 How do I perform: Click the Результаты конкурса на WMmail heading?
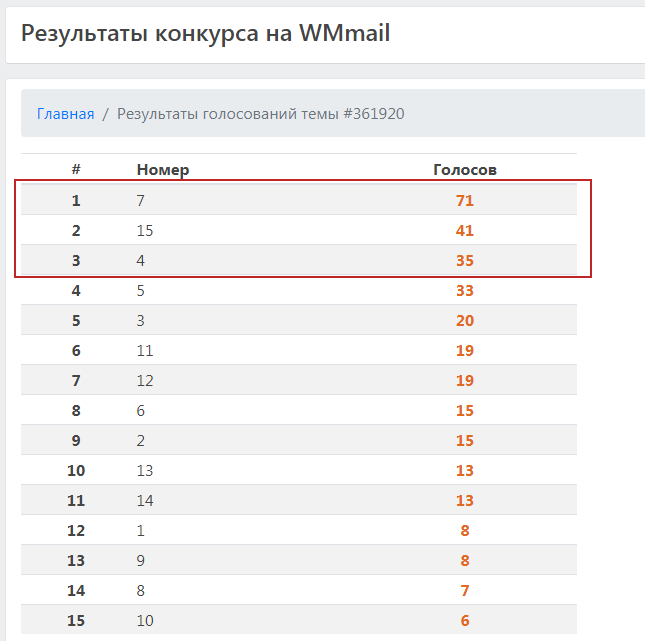point(205,33)
